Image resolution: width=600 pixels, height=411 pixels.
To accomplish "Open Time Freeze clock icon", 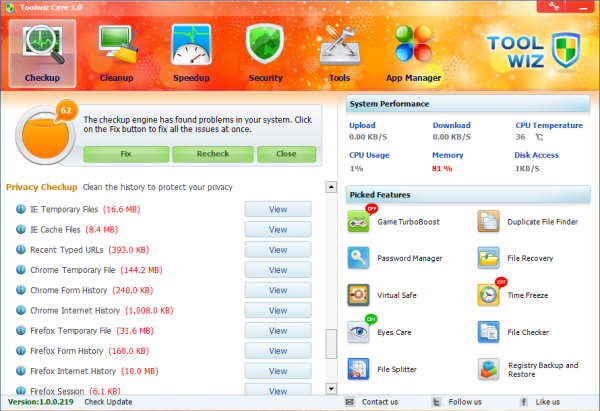I will (489, 295).
